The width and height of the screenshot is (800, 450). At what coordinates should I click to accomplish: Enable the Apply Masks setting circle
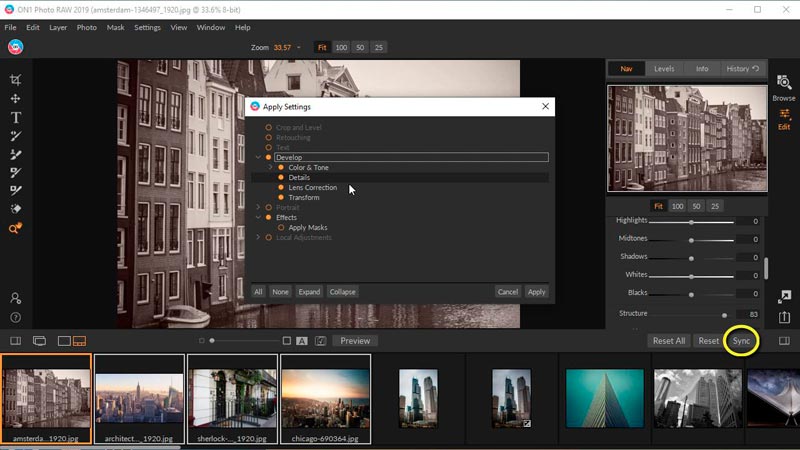point(281,228)
